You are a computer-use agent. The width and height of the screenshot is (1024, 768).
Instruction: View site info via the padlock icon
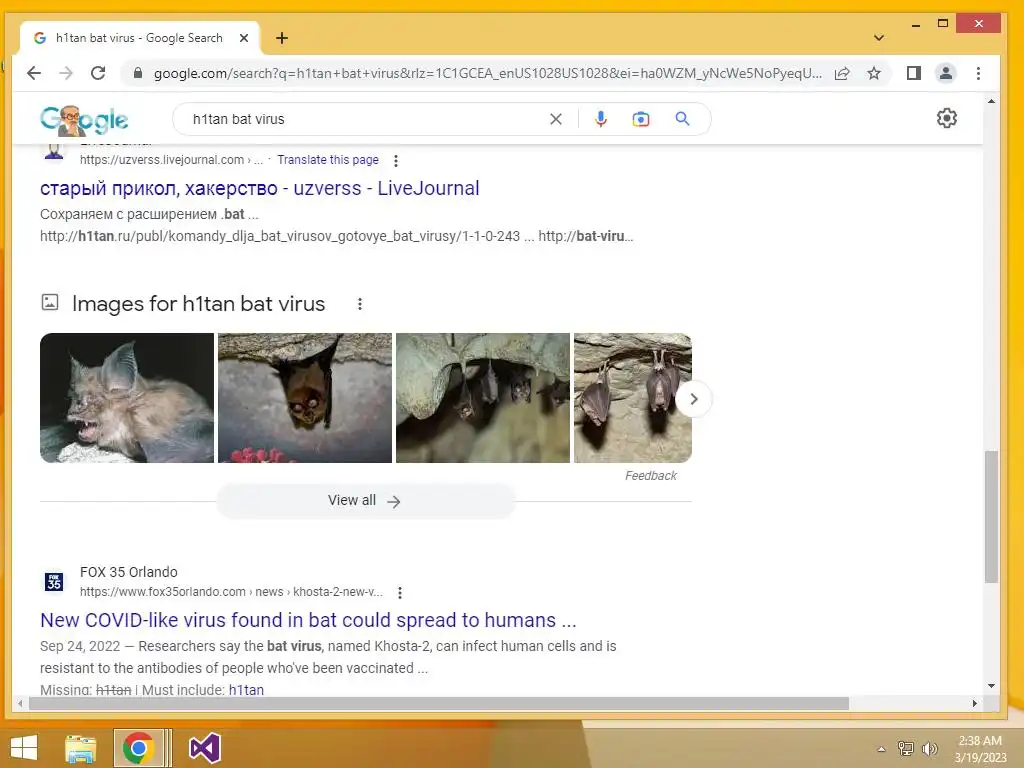[138, 73]
